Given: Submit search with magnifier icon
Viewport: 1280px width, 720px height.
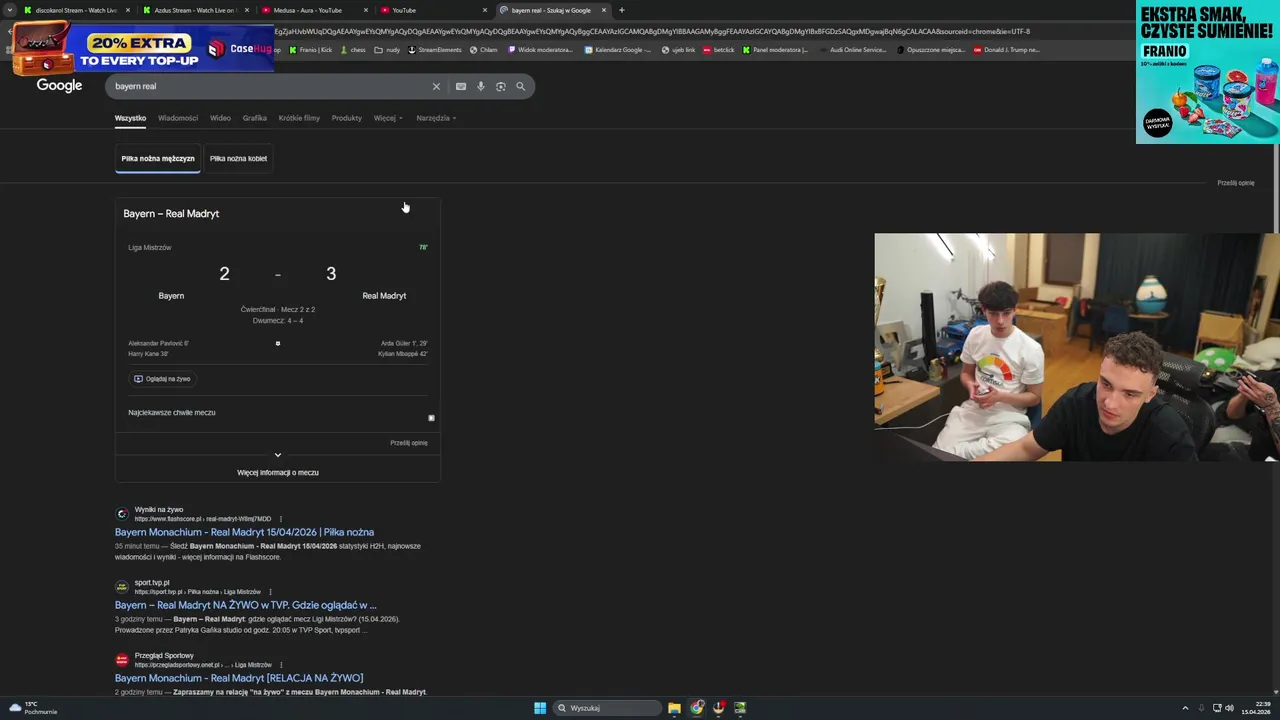Looking at the screenshot, I should click(520, 86).
